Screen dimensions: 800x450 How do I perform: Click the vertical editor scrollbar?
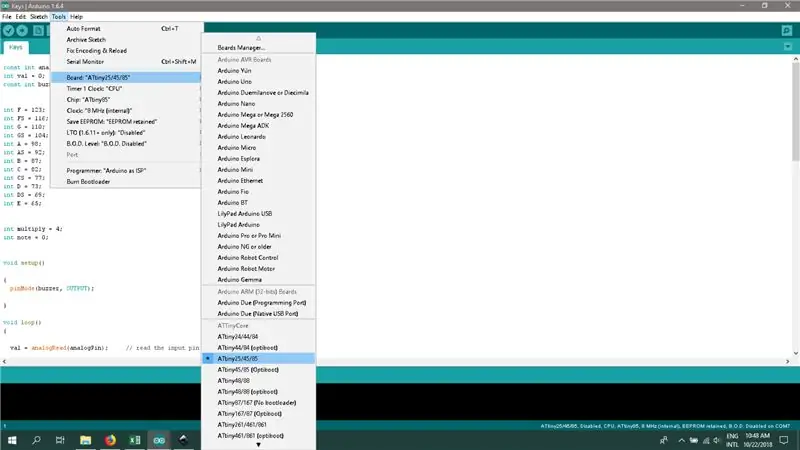point(795,112)
